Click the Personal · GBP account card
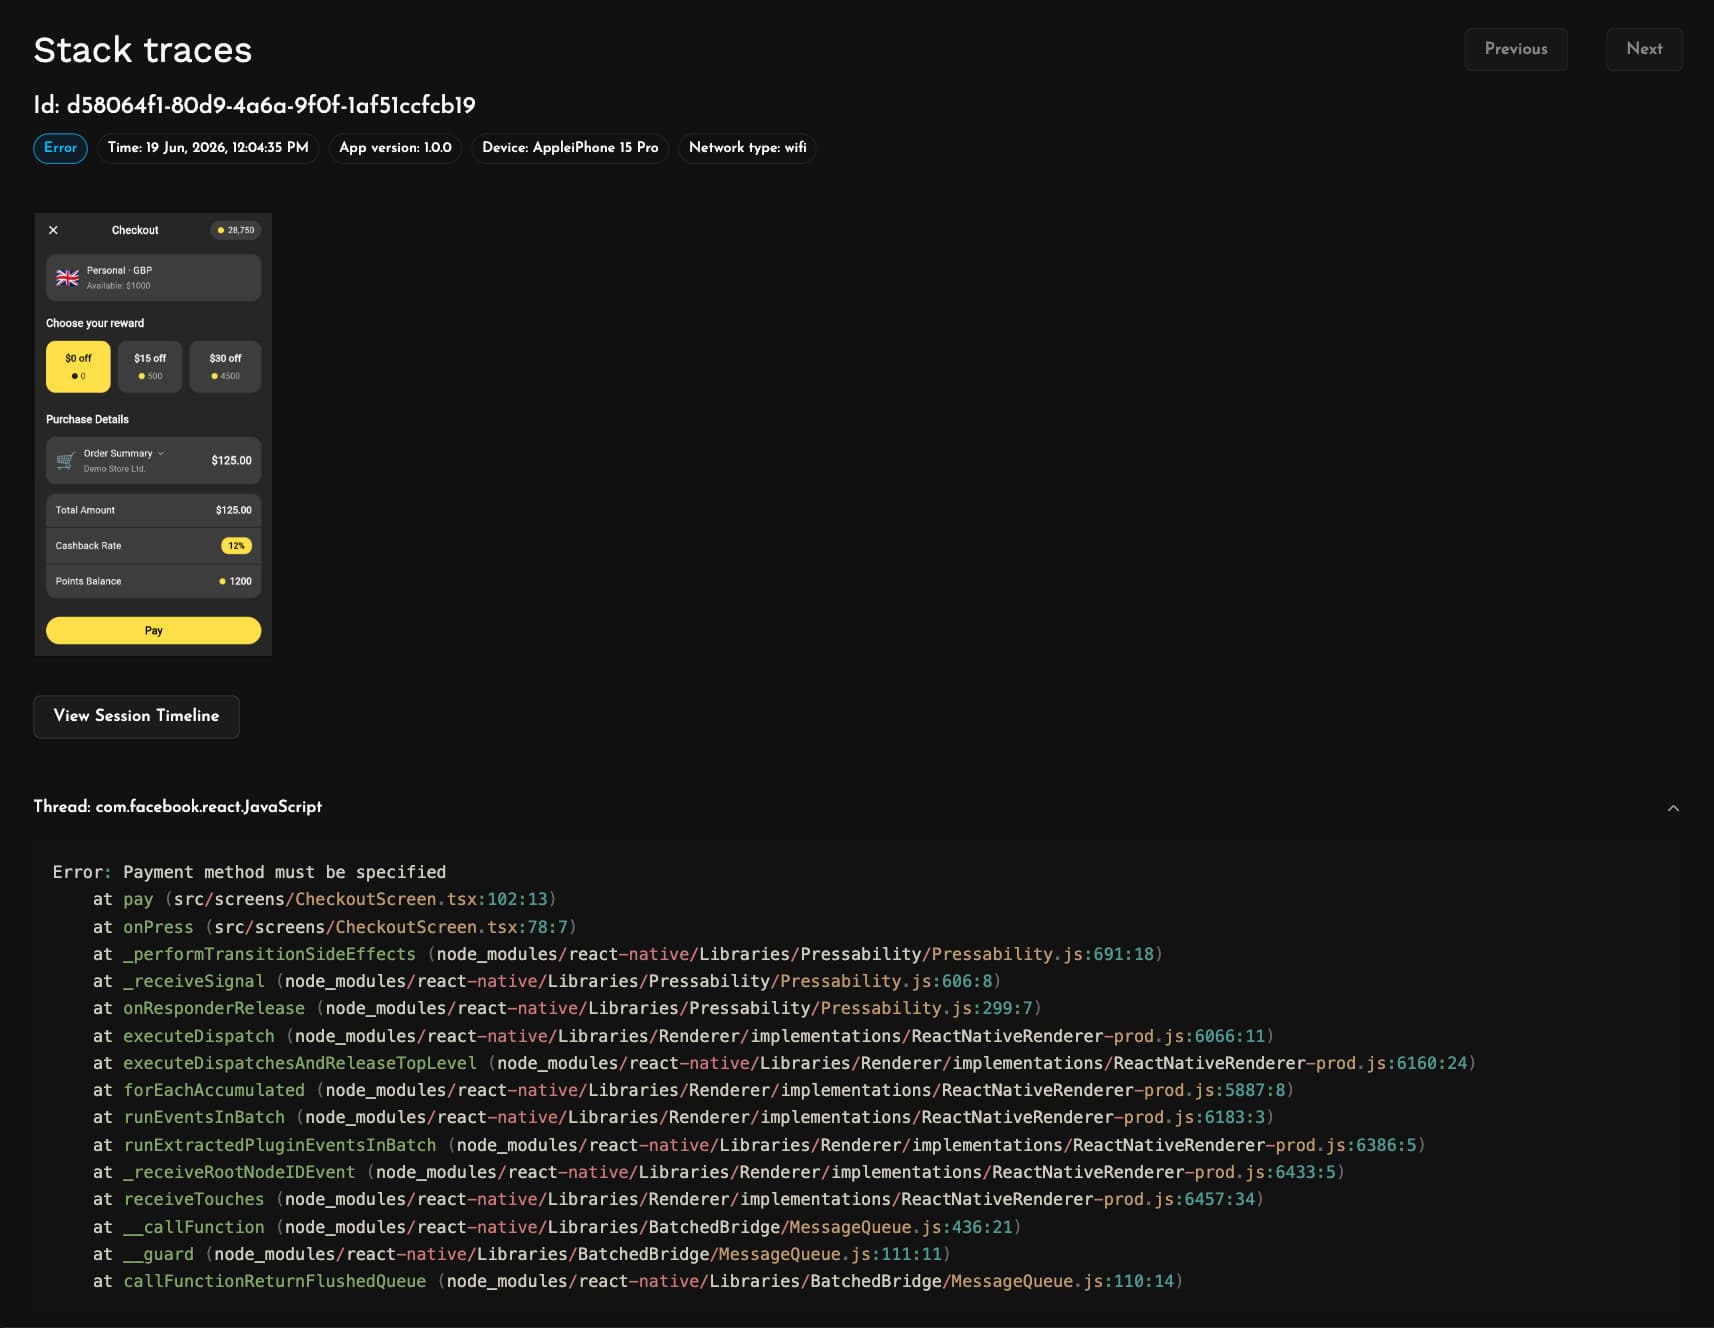The image size is (1714, 1328). pos(153,278)
